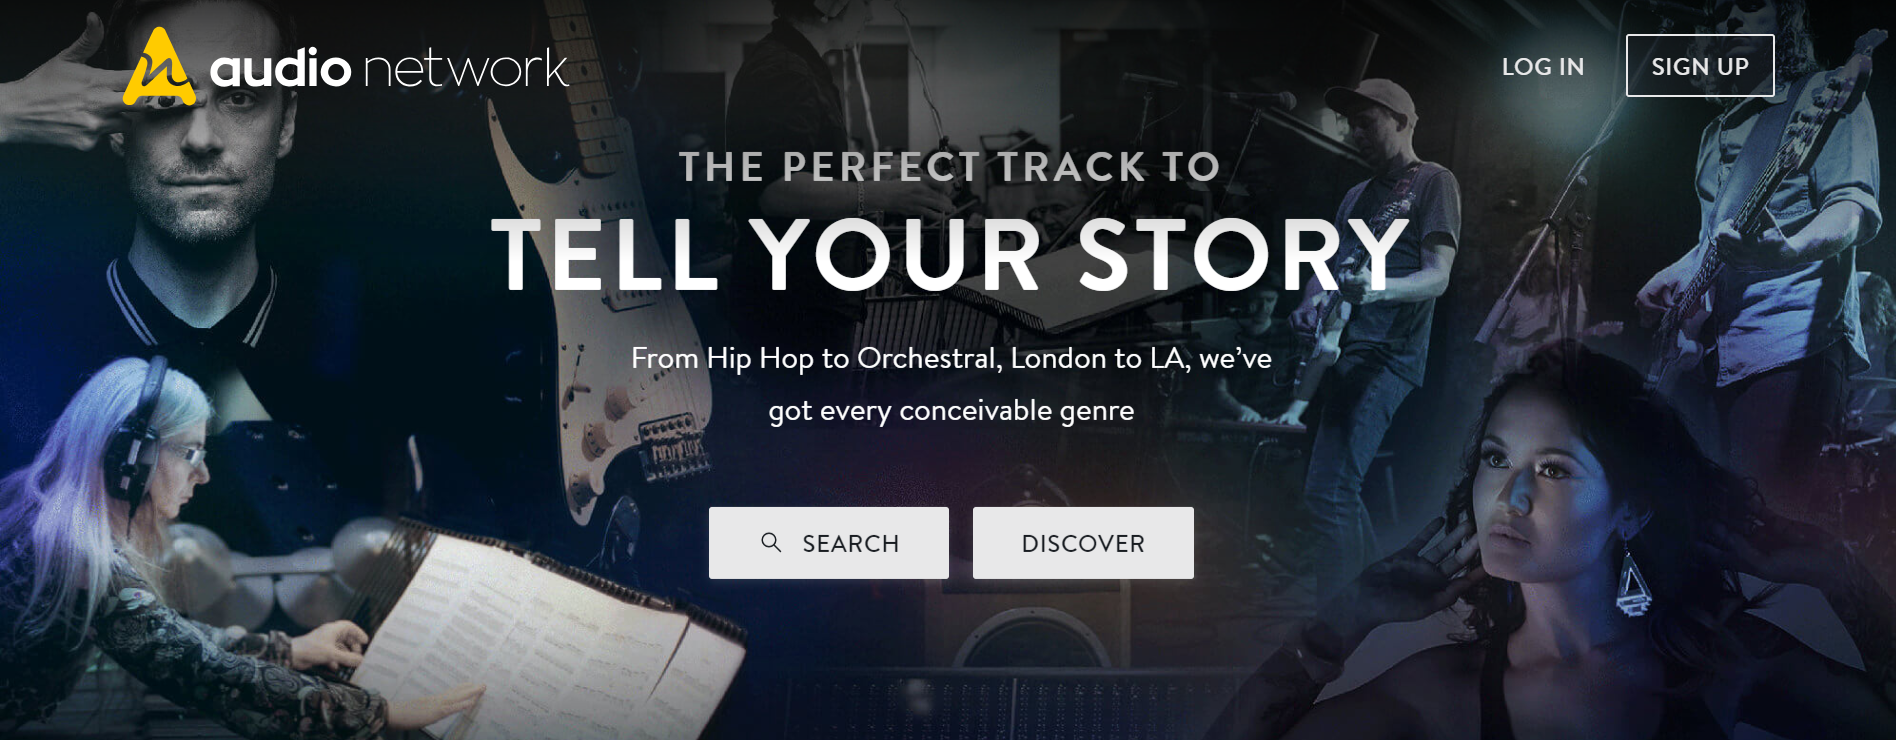Click the SIGN UP button
1896x740 pixels.
[x=1700, y=66]
